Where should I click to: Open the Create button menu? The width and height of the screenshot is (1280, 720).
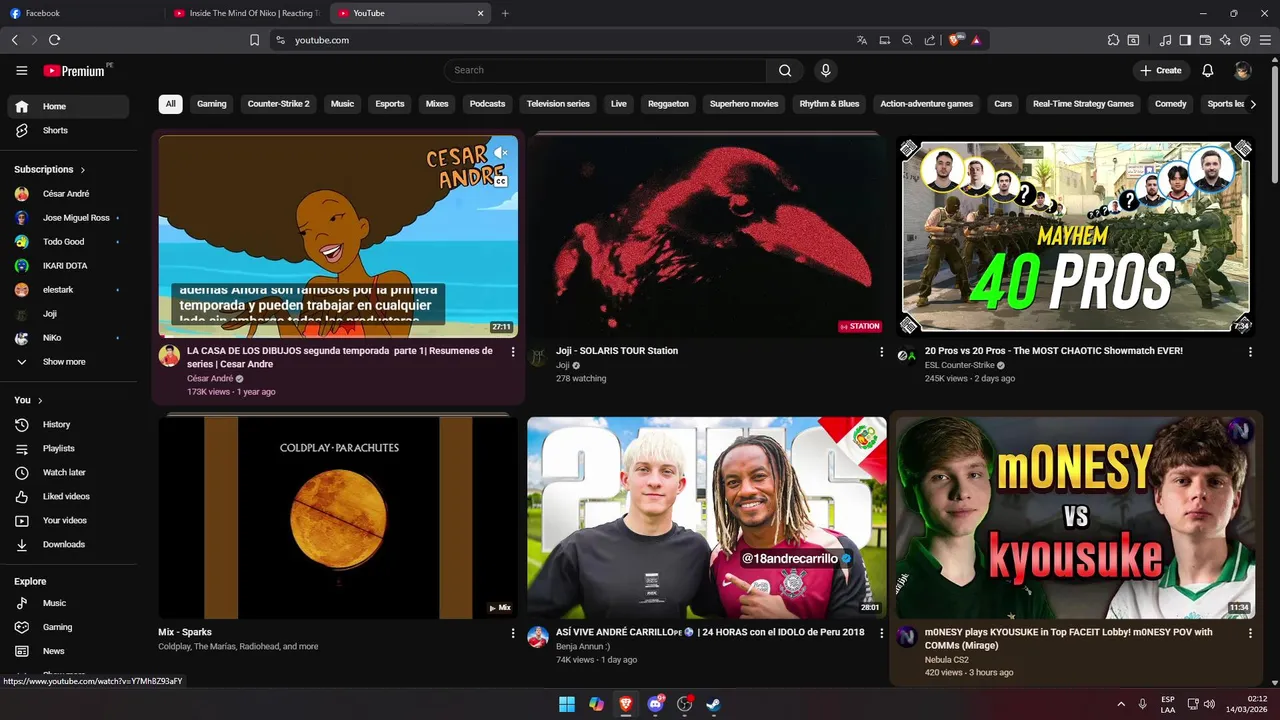(1161, 70)
